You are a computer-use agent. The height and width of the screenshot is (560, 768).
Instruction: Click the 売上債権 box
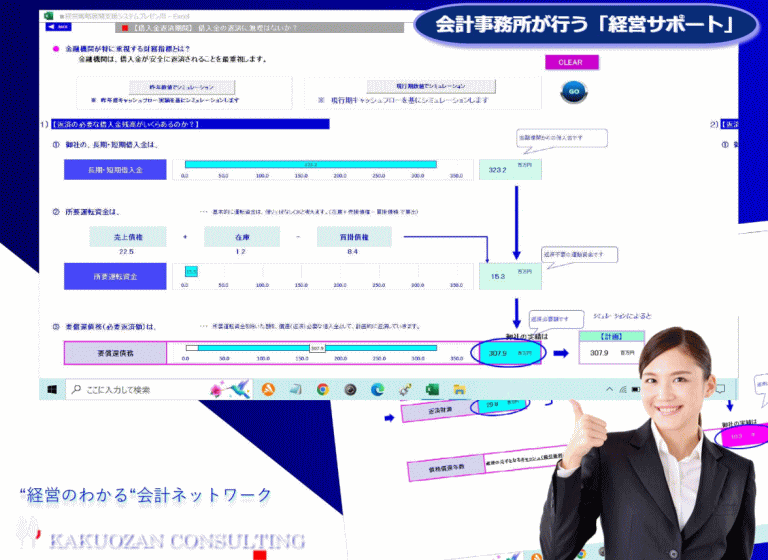[x=128, y=237]
